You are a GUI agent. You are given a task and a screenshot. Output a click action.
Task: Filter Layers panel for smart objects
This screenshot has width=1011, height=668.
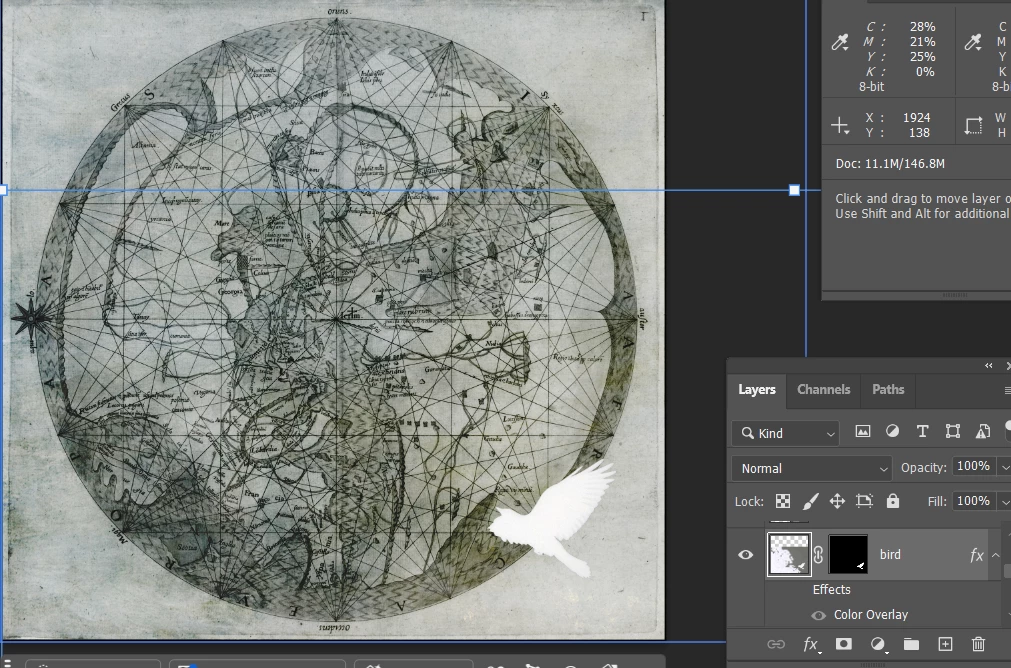pyautogui.click(x=983, y=432)
